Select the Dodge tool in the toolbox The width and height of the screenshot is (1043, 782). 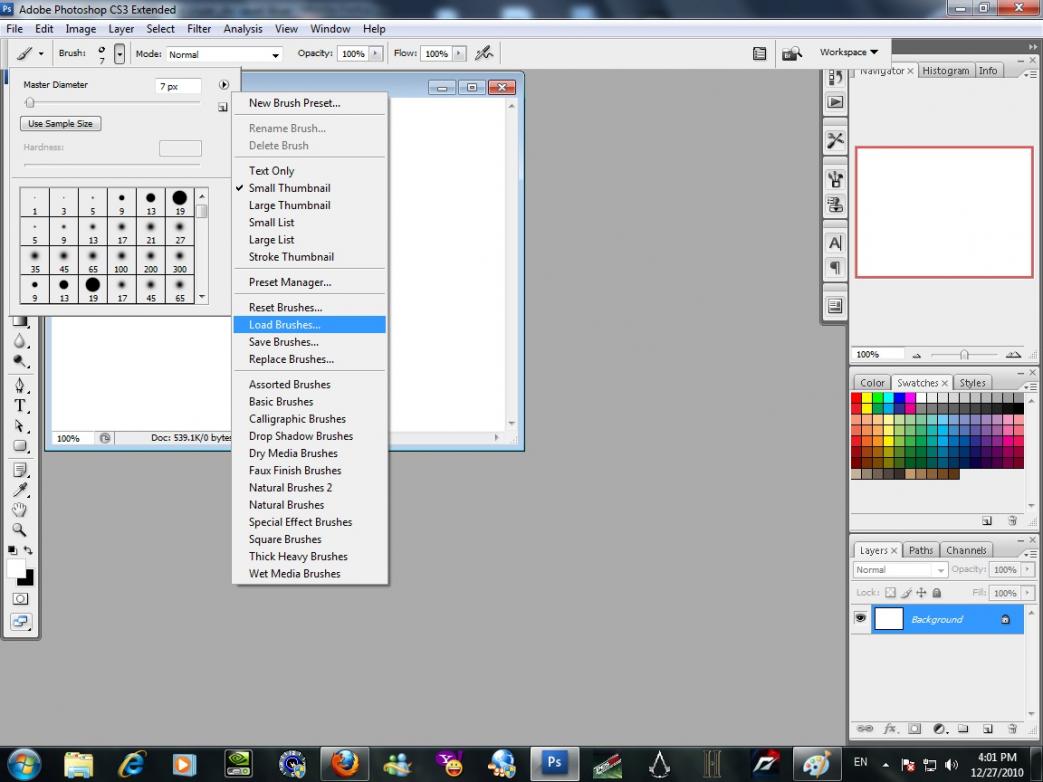(20, 361)
